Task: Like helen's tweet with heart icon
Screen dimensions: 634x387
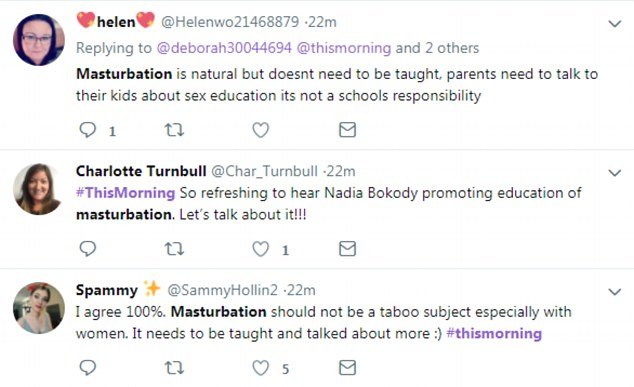Action: click(260, 130)
